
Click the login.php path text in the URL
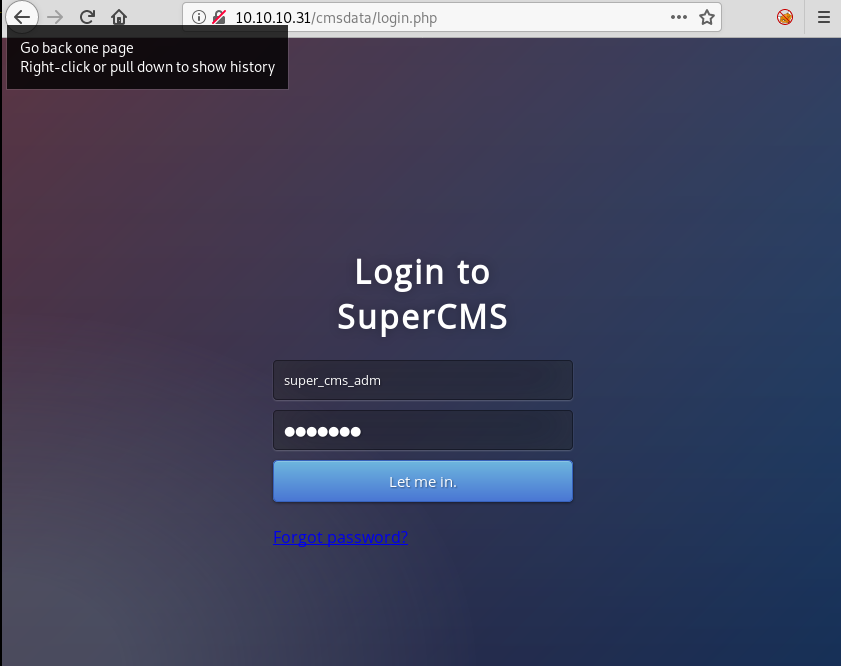coord(407,18)
